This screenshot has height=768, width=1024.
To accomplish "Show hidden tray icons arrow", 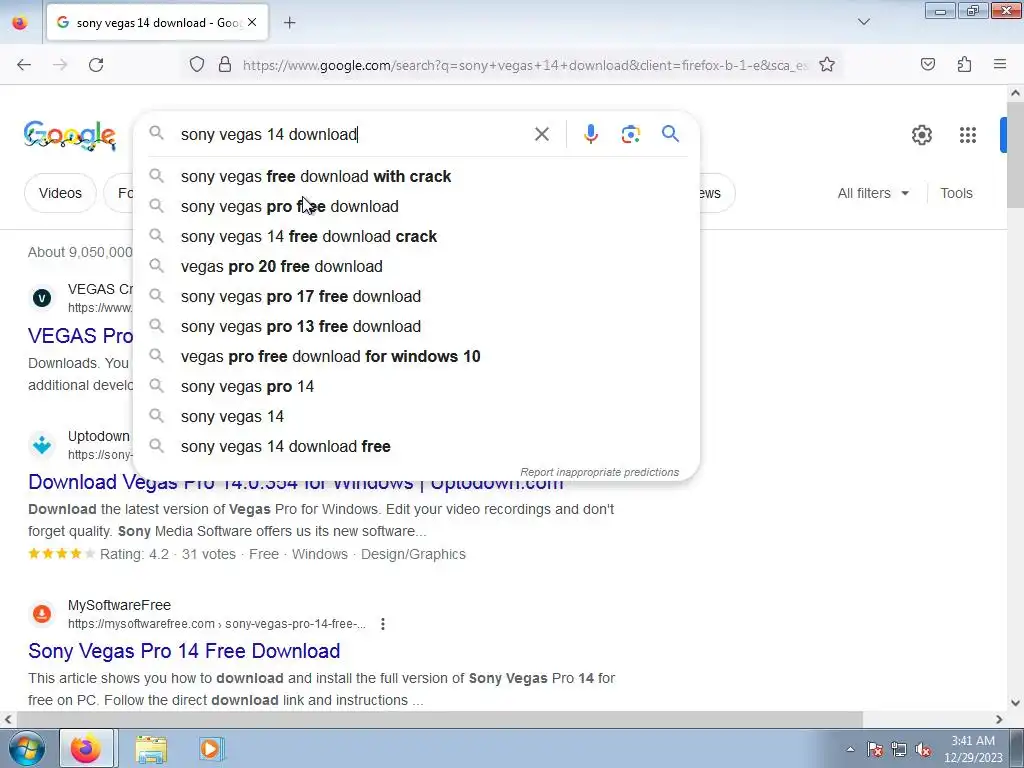I will pos(850,749).
